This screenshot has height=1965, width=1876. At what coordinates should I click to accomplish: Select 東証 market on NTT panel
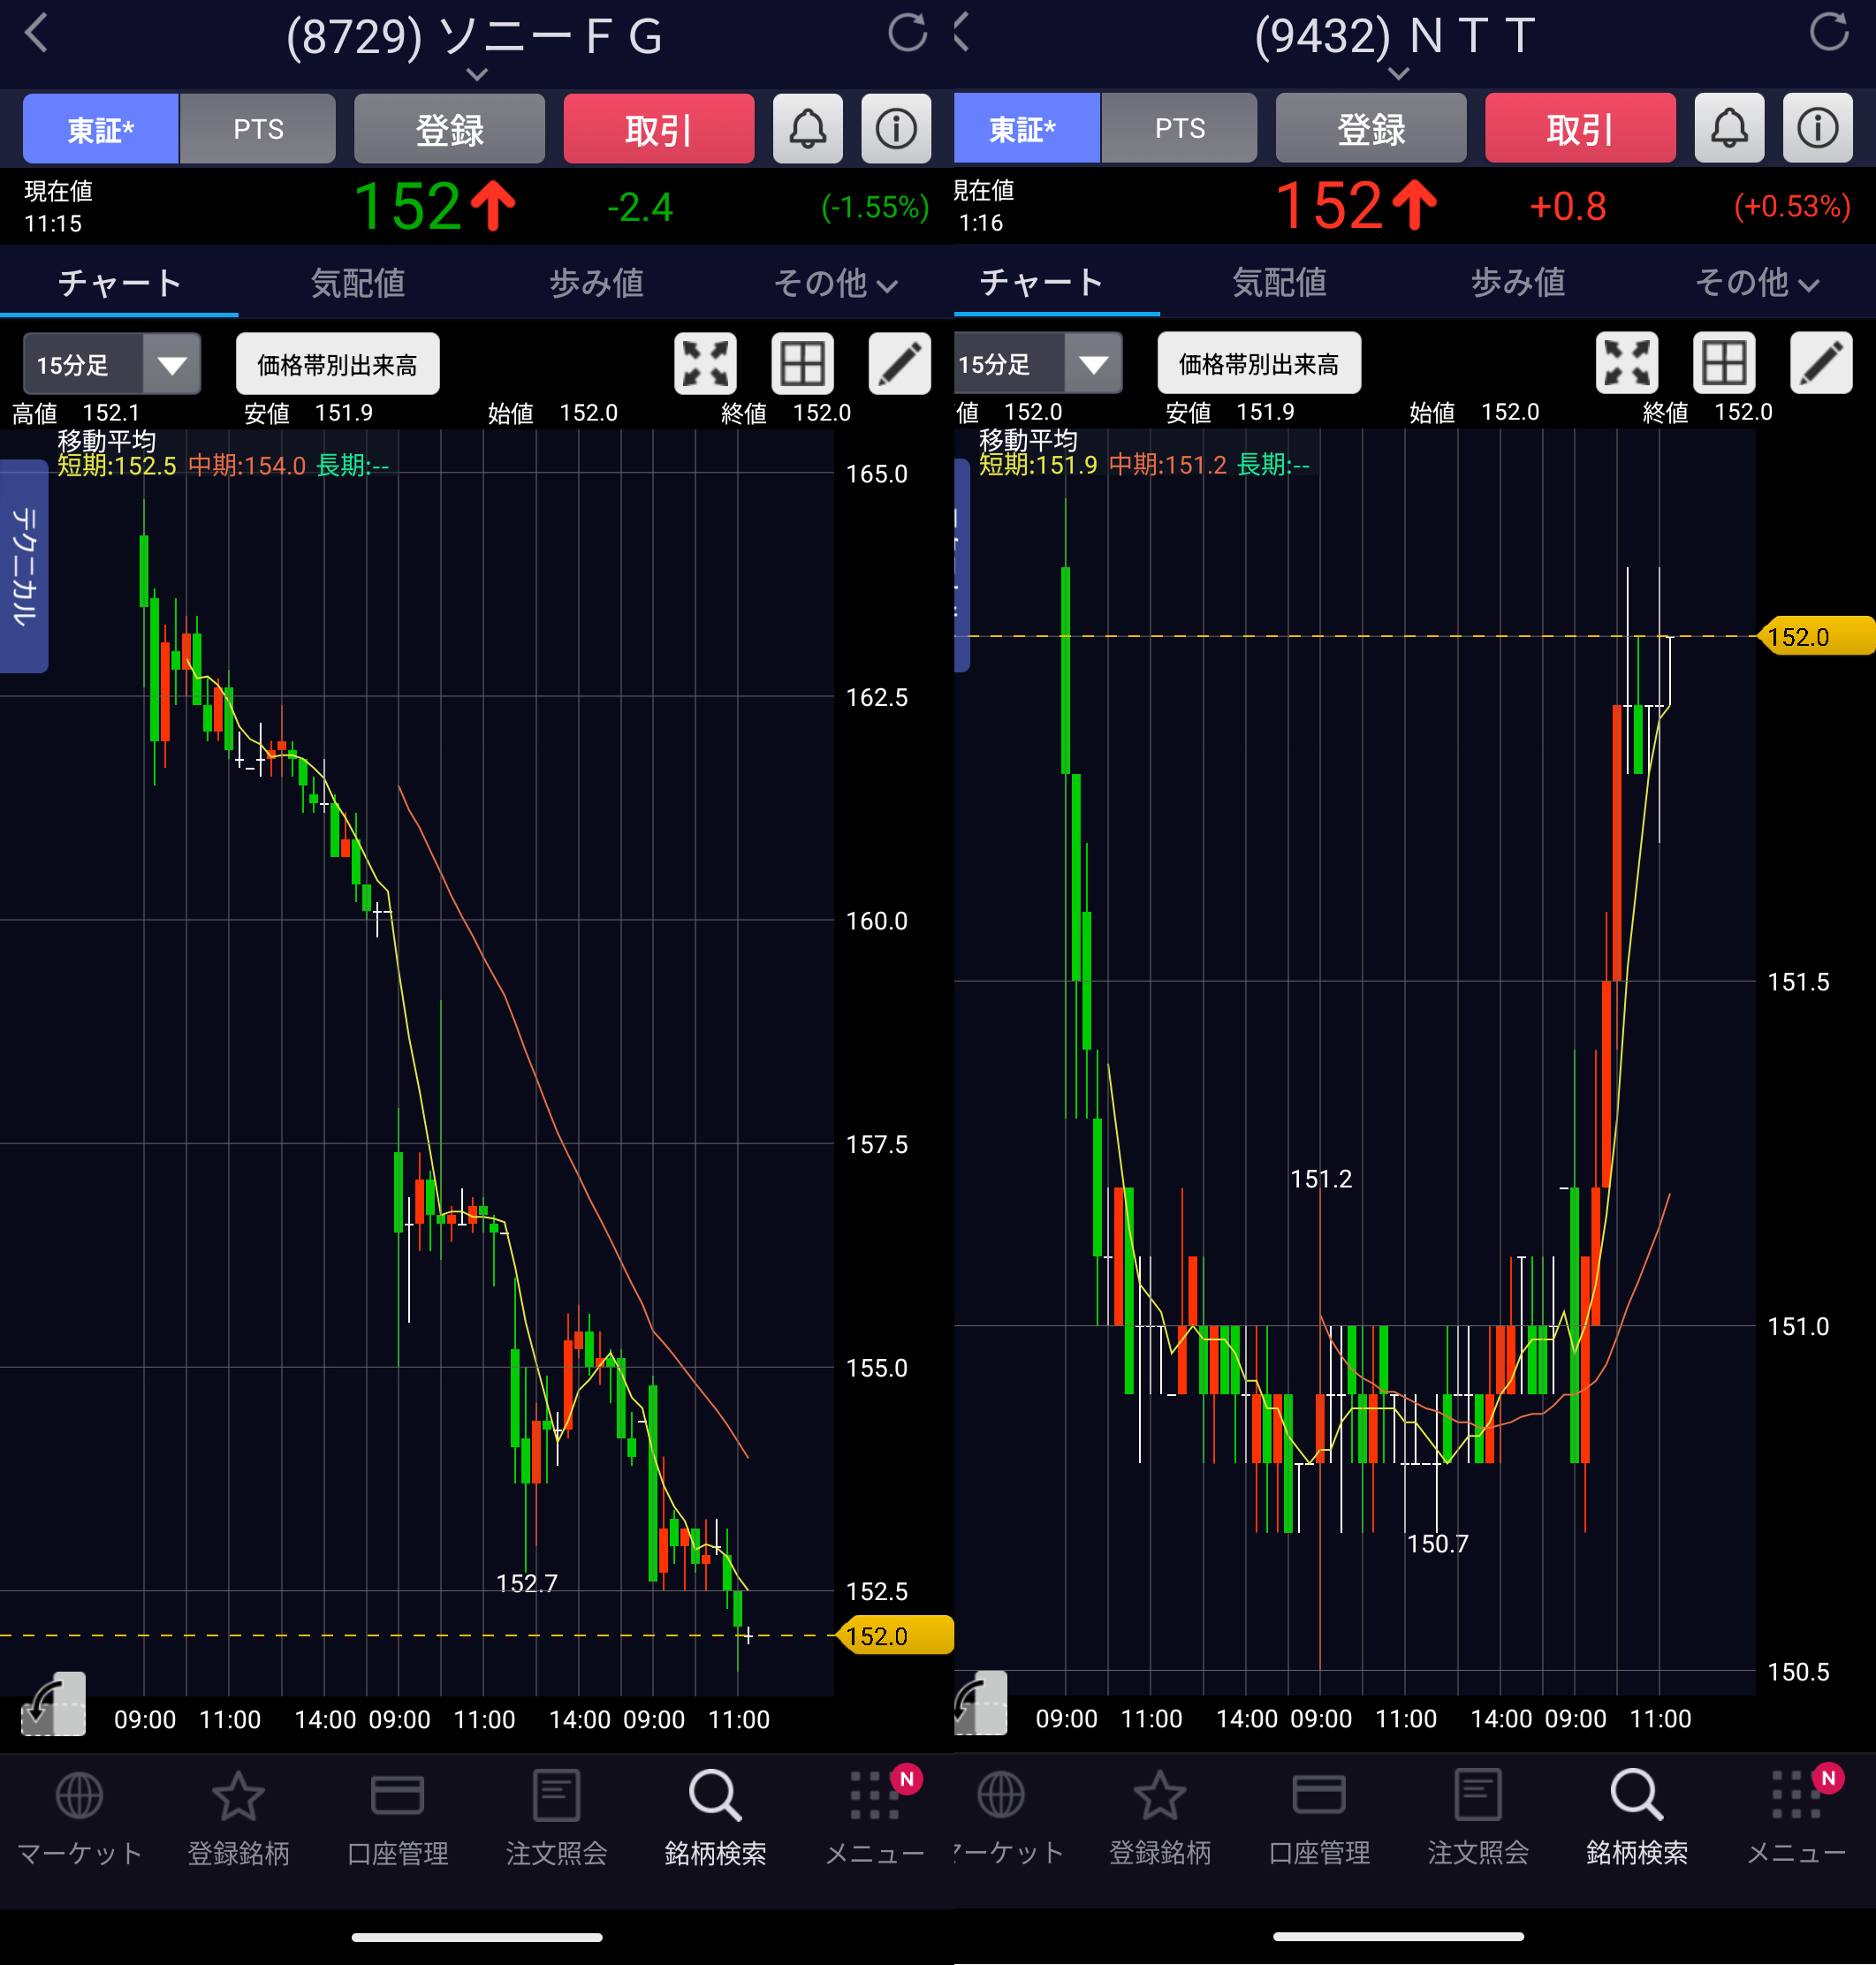pyautogui.click(x=1024, y=129)
